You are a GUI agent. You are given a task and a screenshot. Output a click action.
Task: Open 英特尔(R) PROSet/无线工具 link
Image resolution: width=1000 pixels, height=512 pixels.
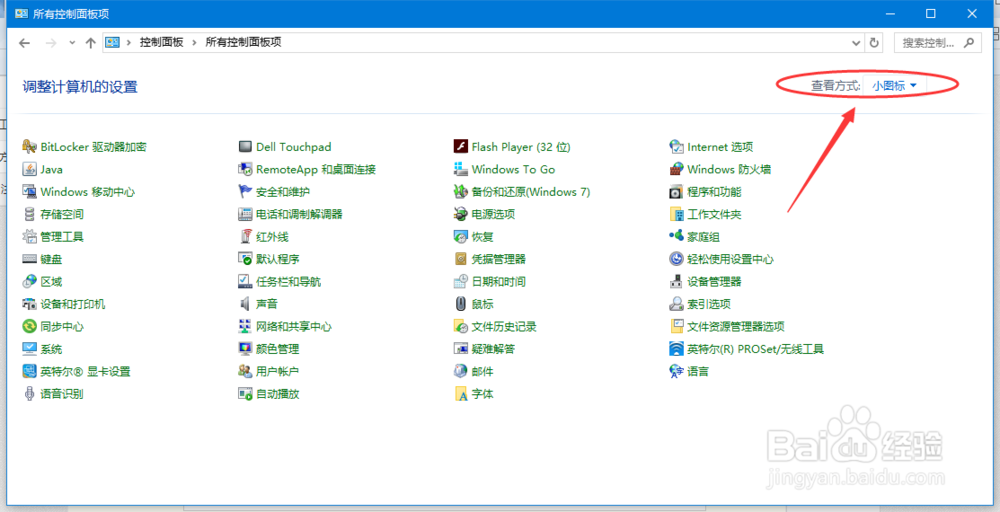755,349
